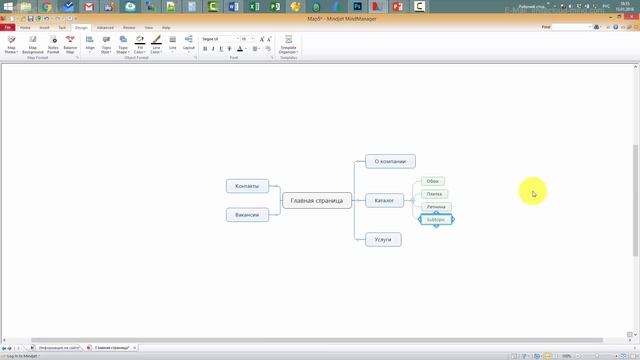This screenshot has width=640, height=360.
Task: Select the Каталог topic
Action: [x=384, y=200]
